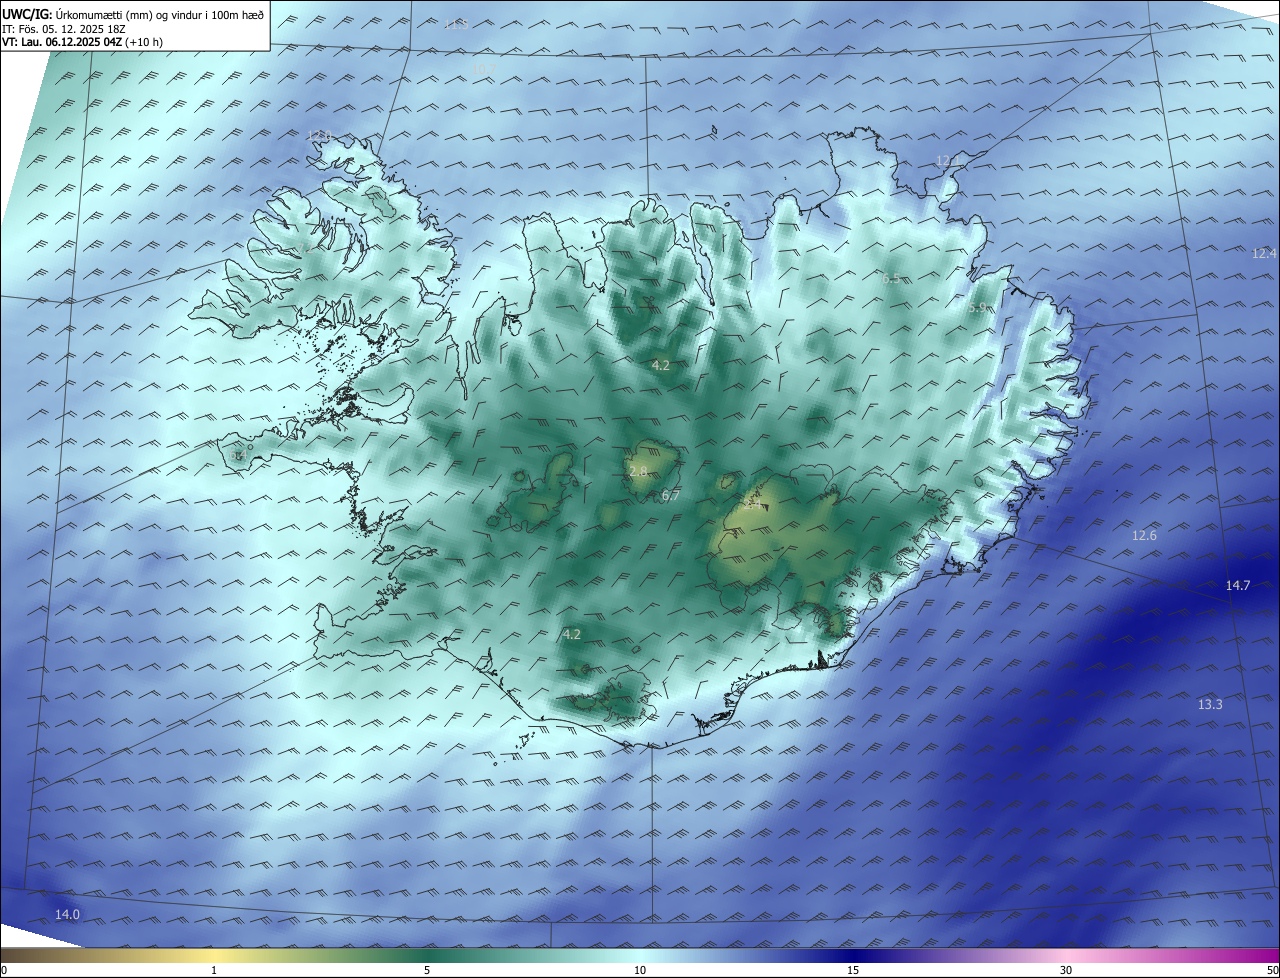
Task: Click the 10 tick on colour scale
Action: [x=640, y=970]
